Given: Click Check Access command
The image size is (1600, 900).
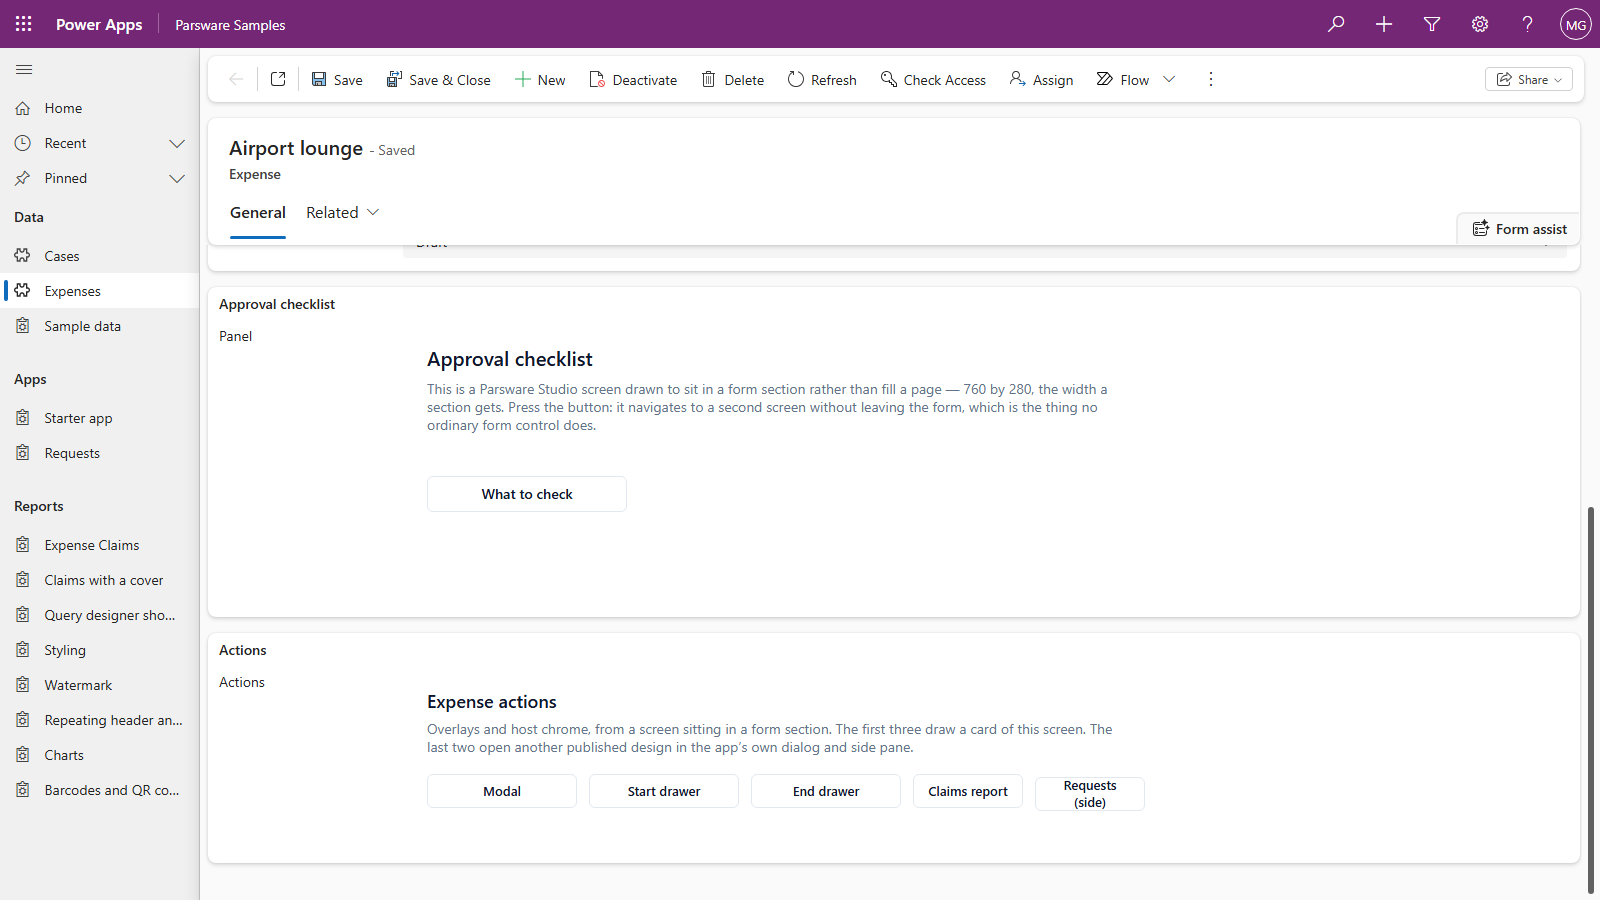Looking at the screenshot, I should point(933,79).
